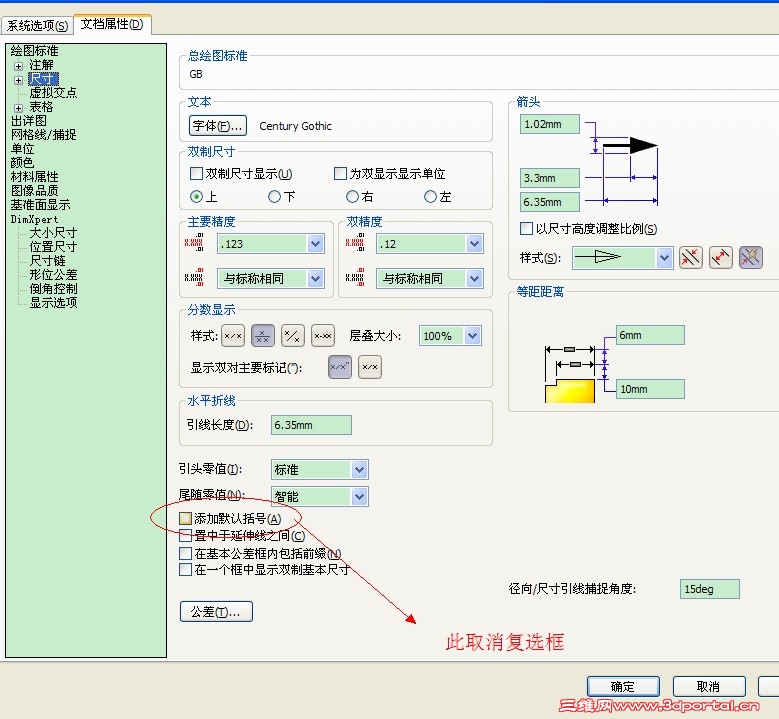Select the 上 radio button
Image resolution: width=779 pixels, height=719 pixels.
coord(197,197)
